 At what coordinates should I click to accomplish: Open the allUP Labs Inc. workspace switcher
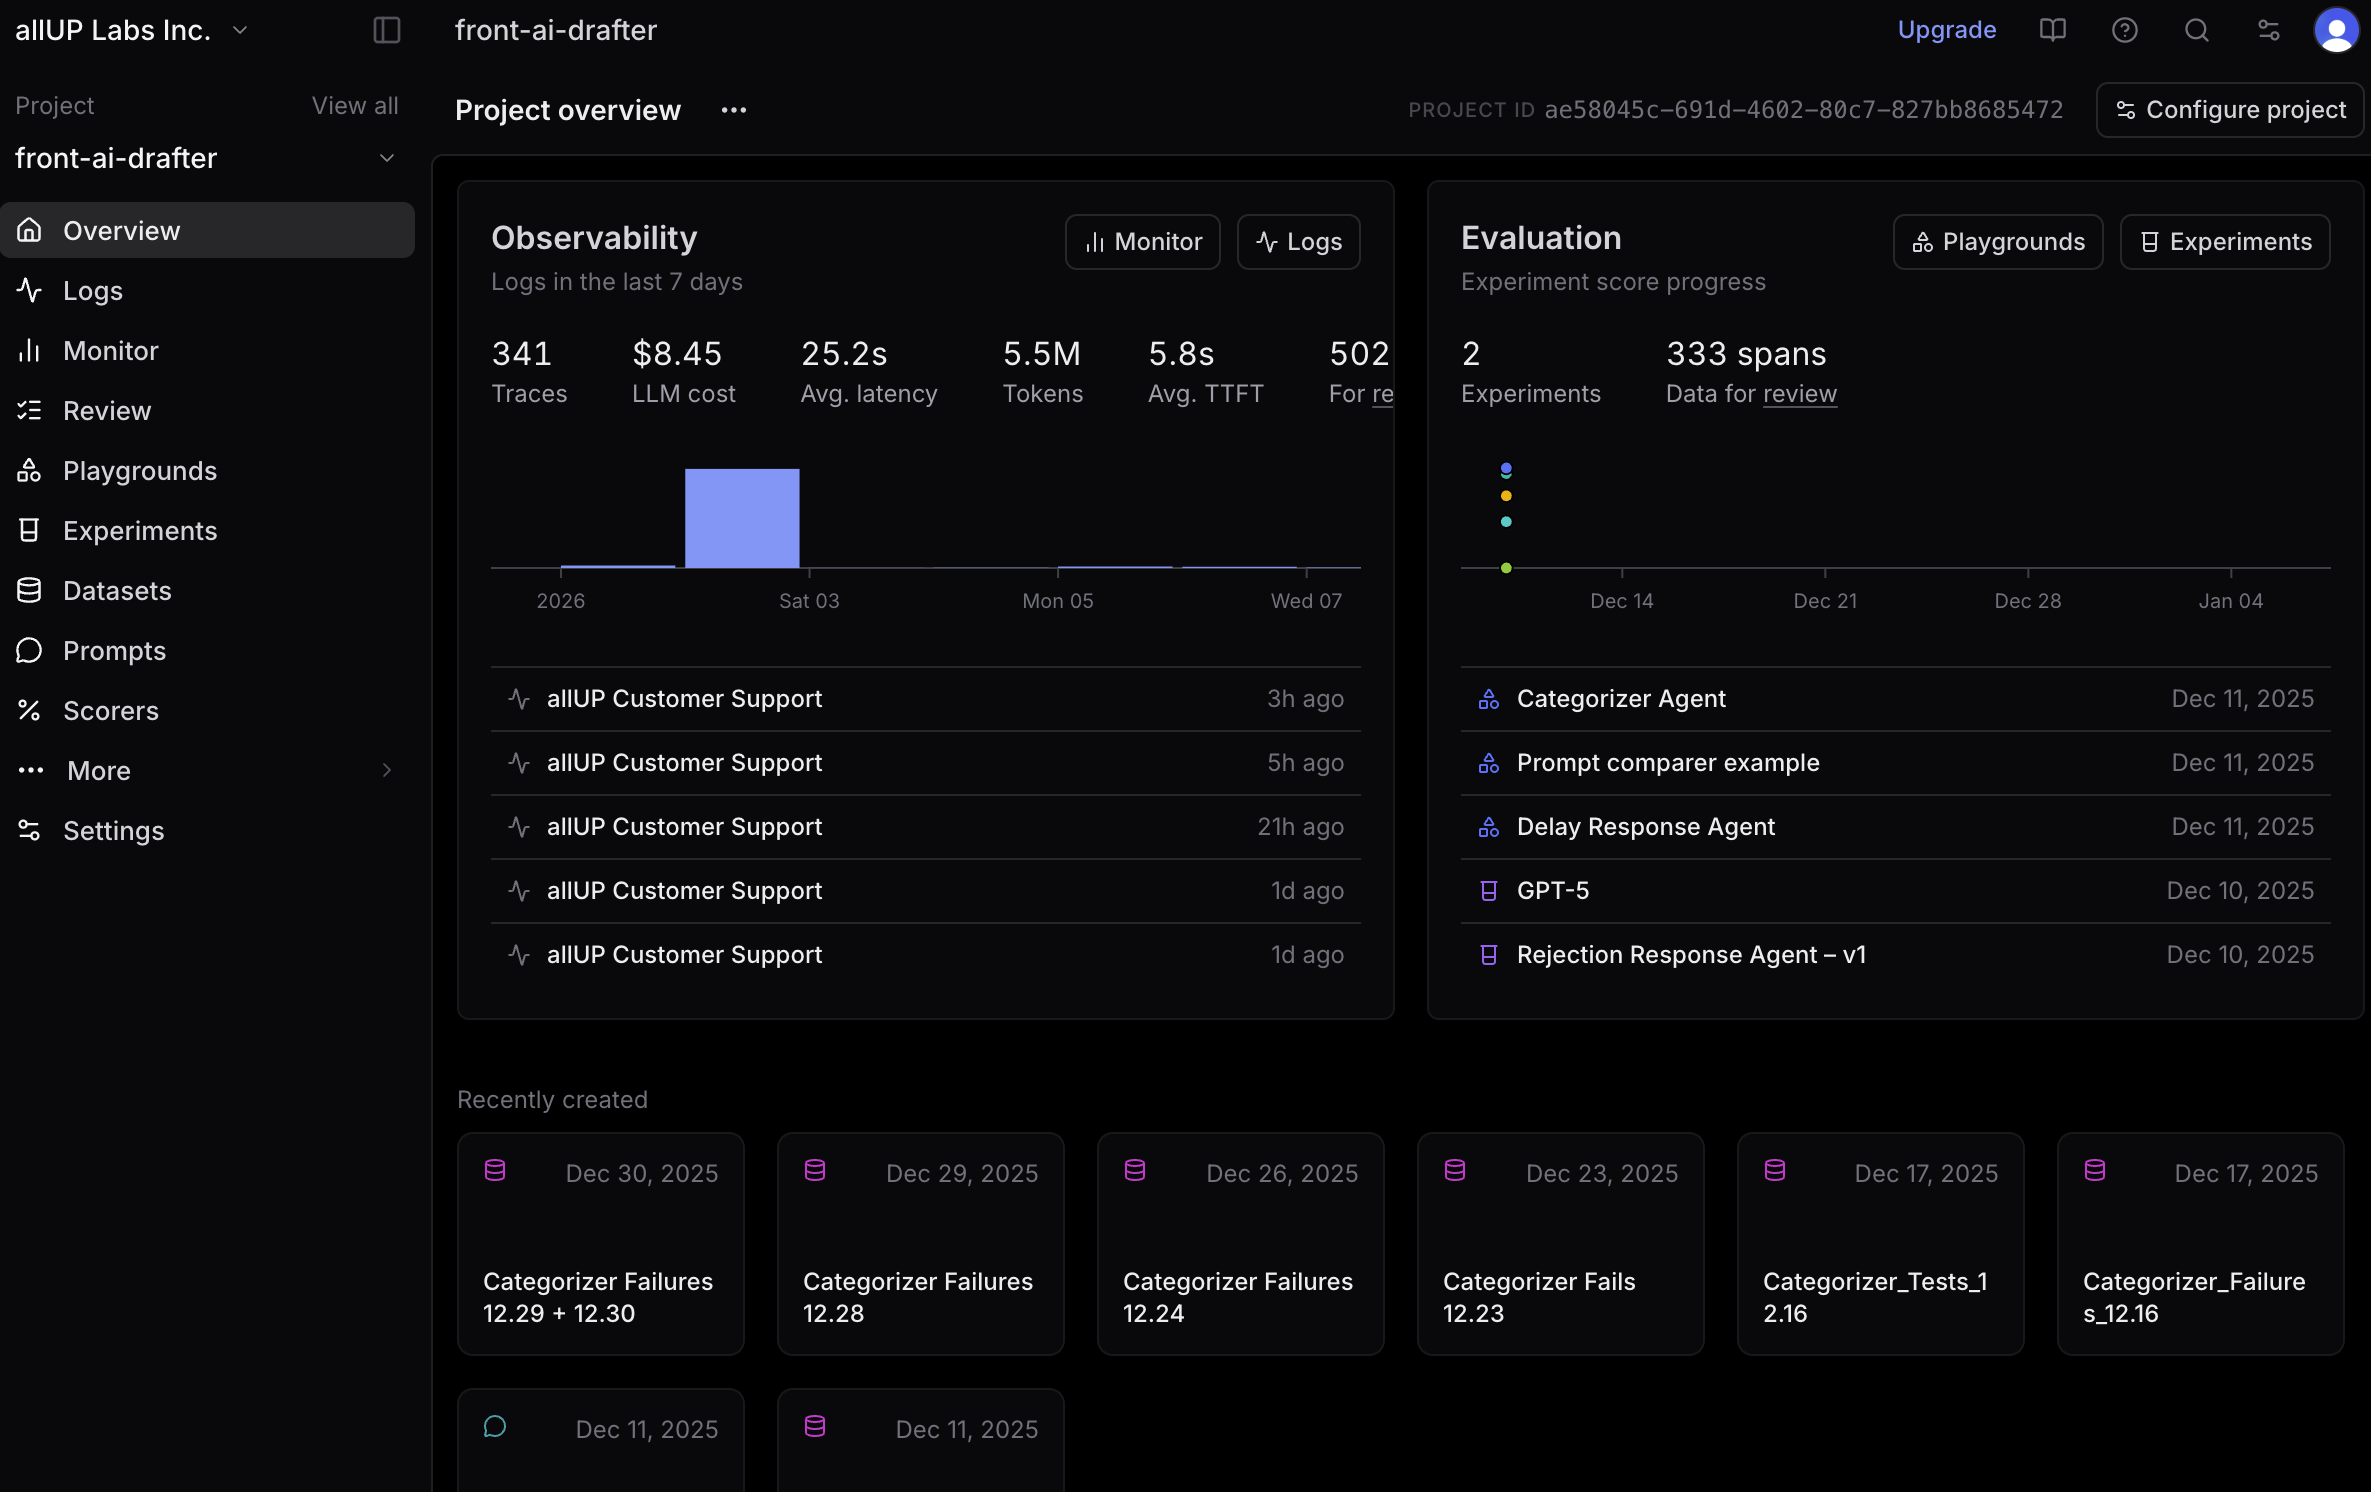tap(131, 29)
